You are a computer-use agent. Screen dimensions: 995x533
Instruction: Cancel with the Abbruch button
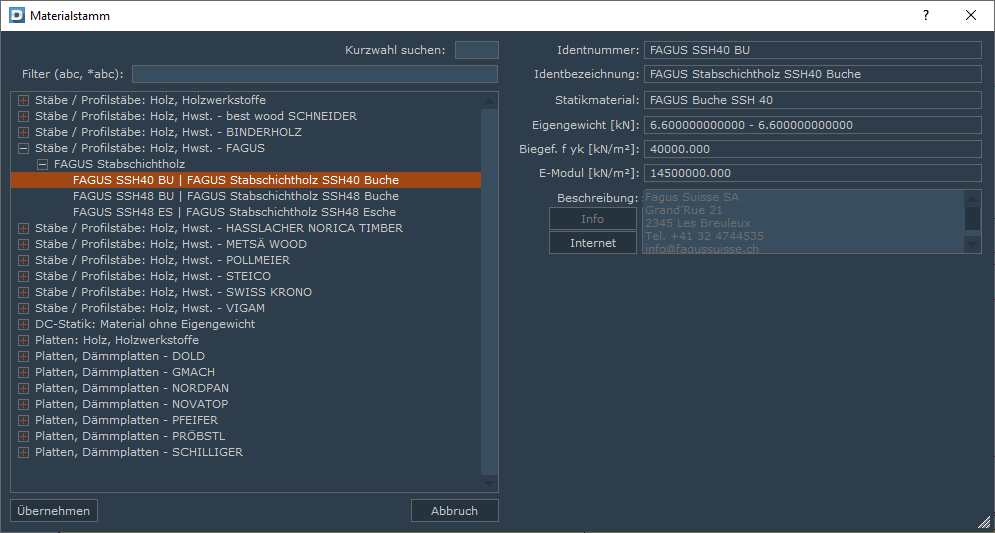454,511
